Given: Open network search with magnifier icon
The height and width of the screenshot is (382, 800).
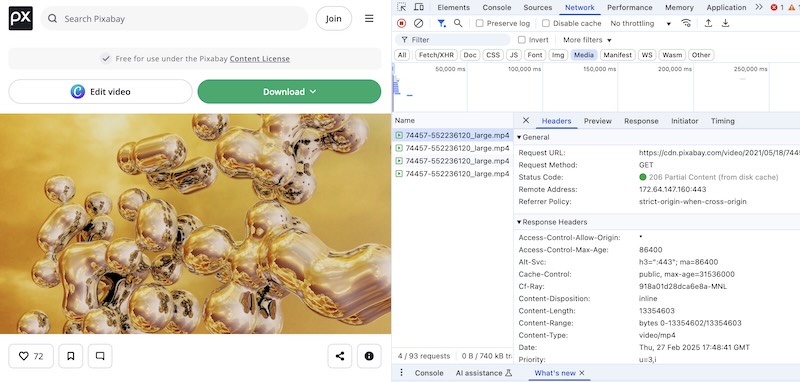Looking at the screenshot, I should 458,23.
